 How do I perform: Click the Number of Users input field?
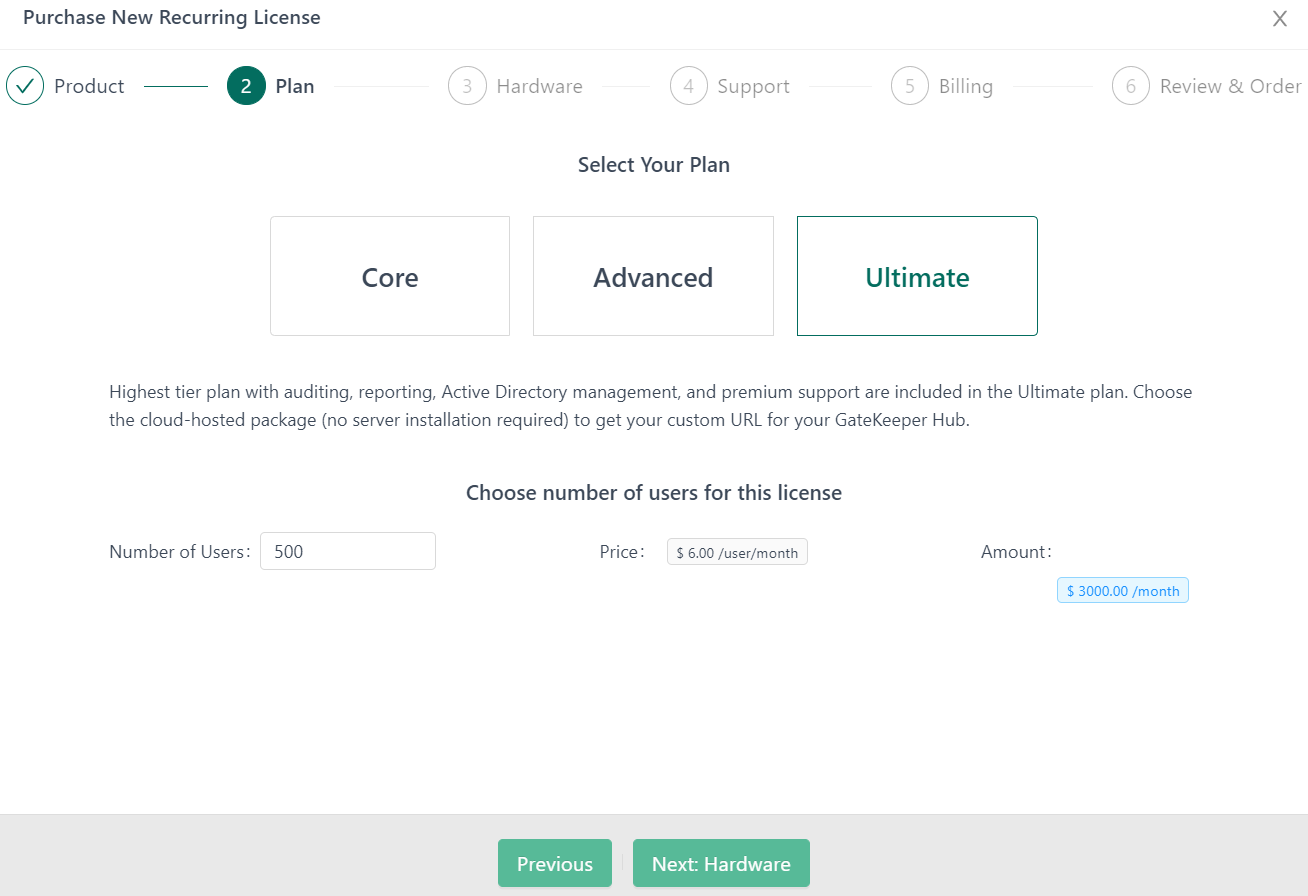click(347, 551)
